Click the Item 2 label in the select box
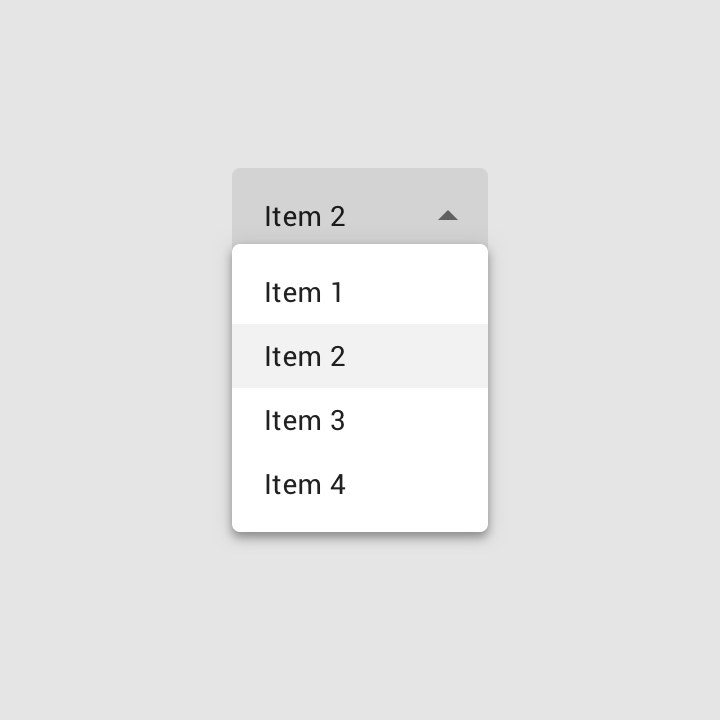This screenshot has height=720, width=720. point(305,216)
